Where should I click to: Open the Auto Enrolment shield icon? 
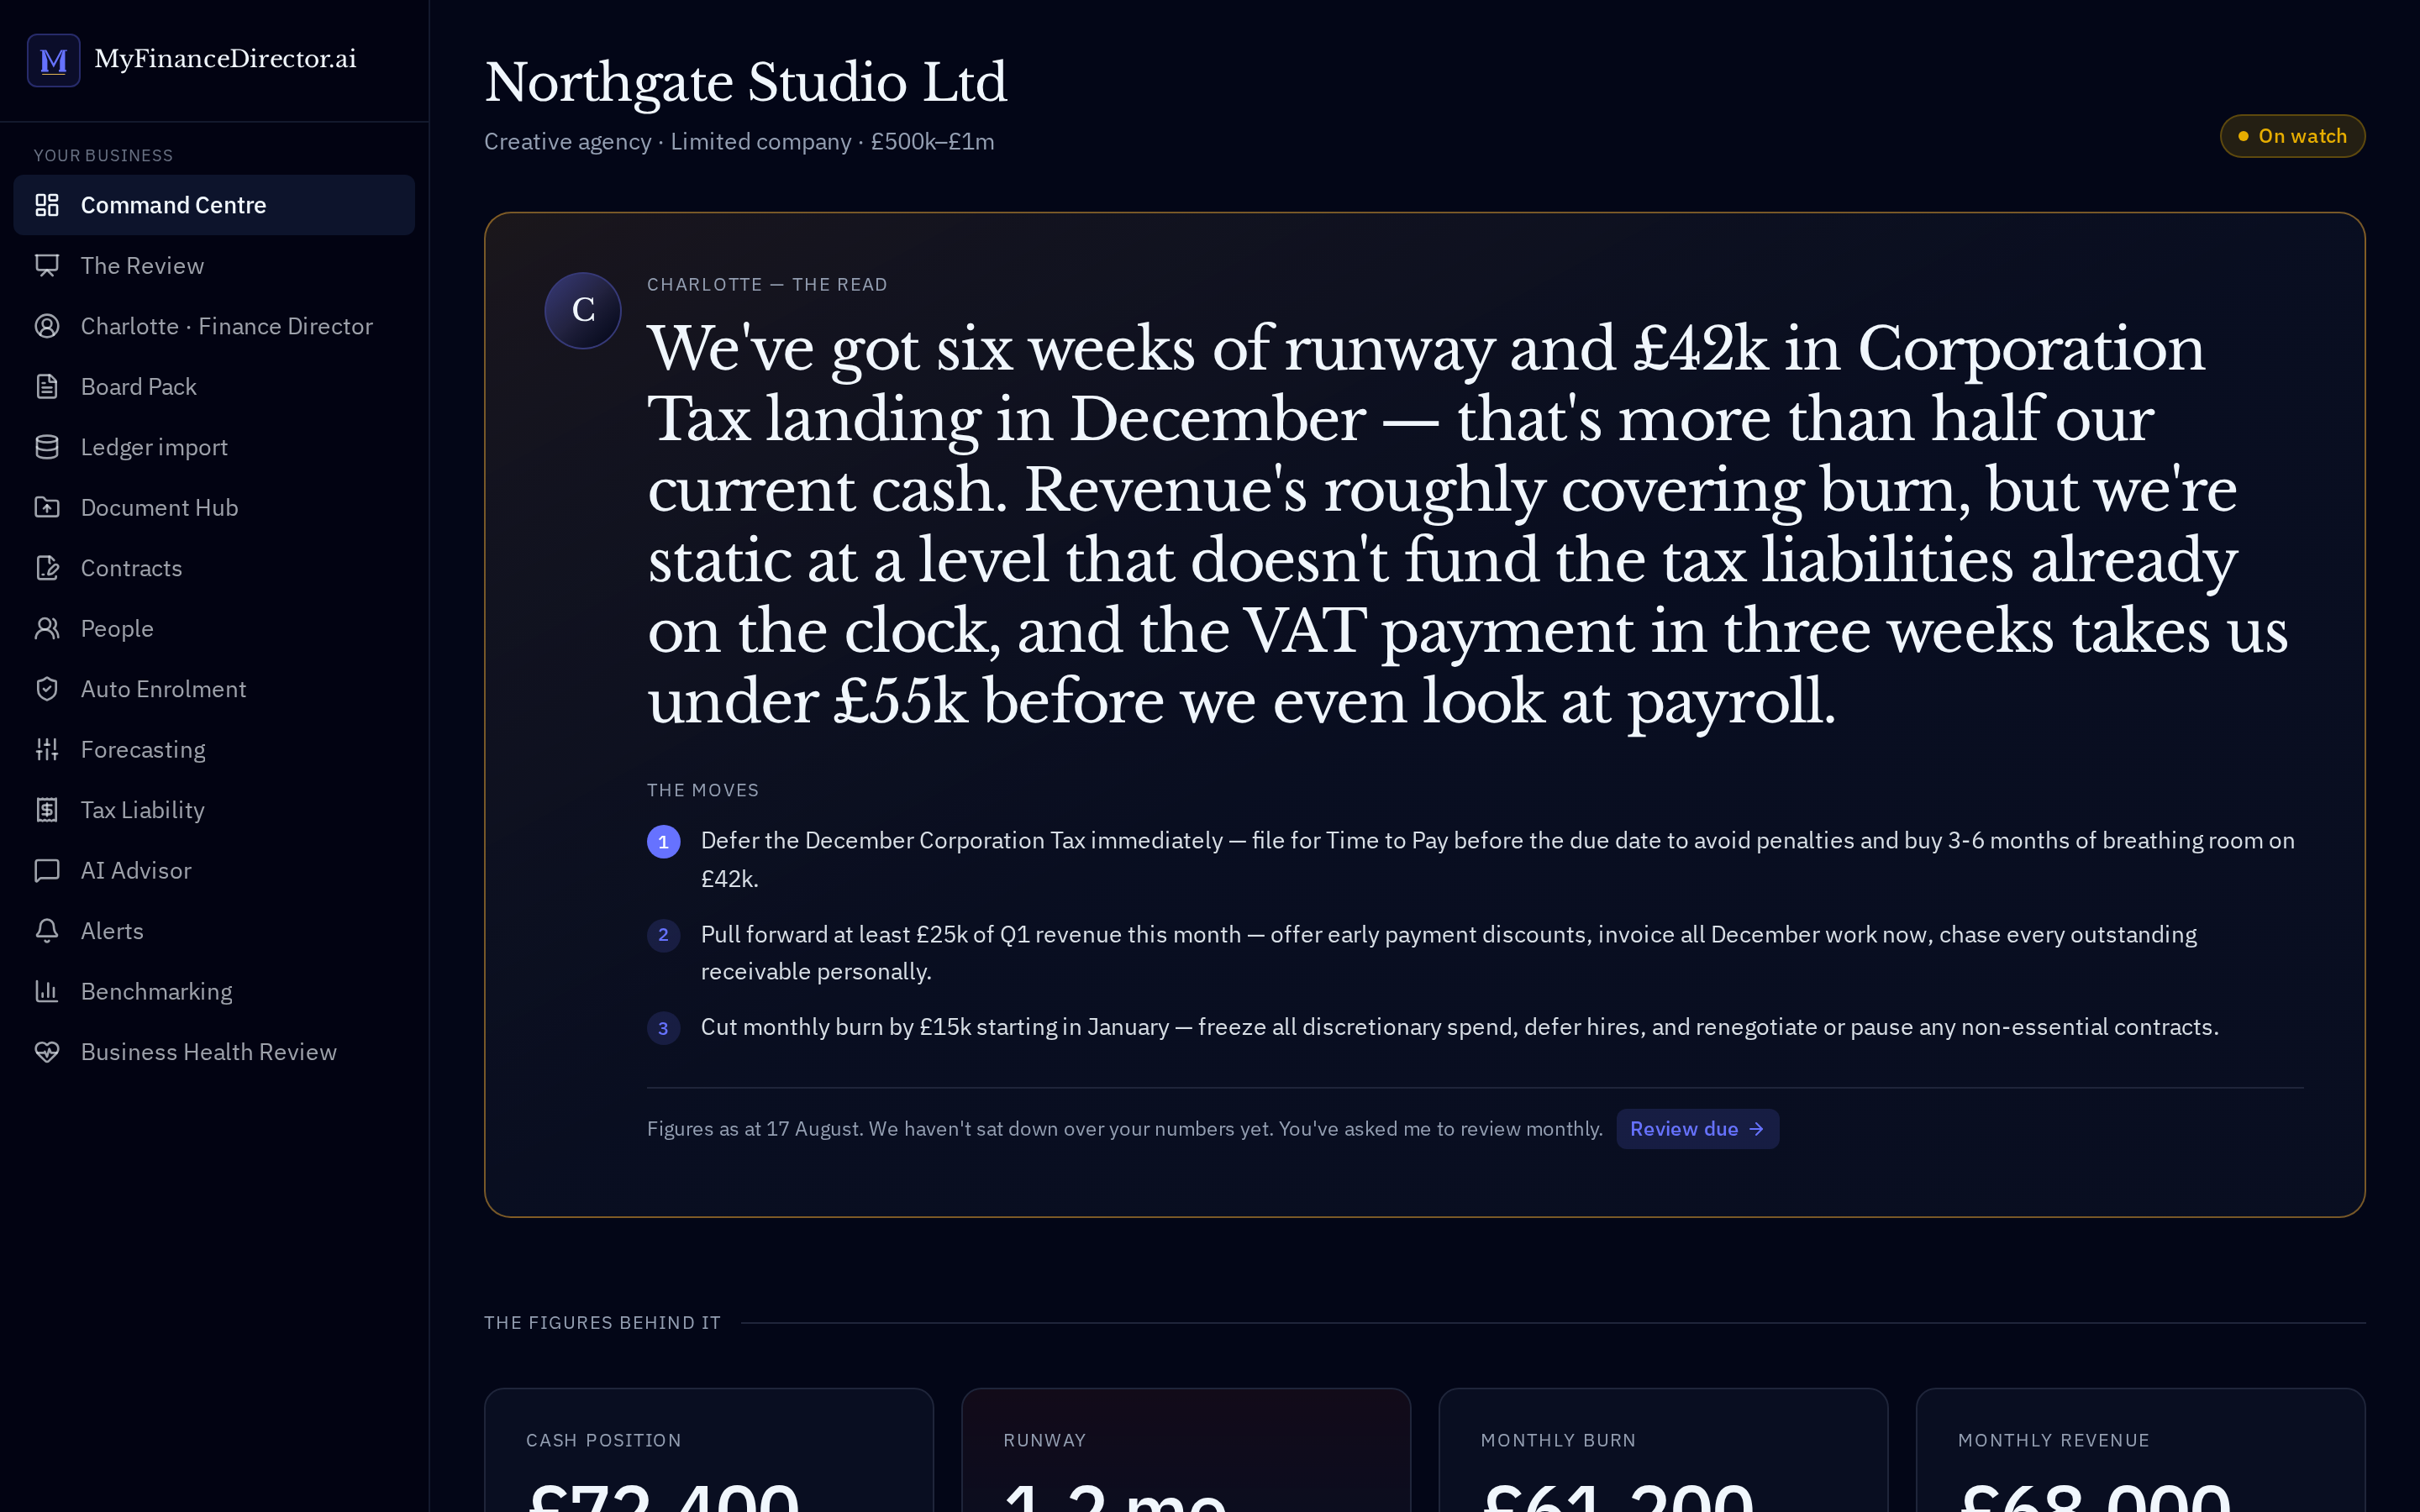47,689
